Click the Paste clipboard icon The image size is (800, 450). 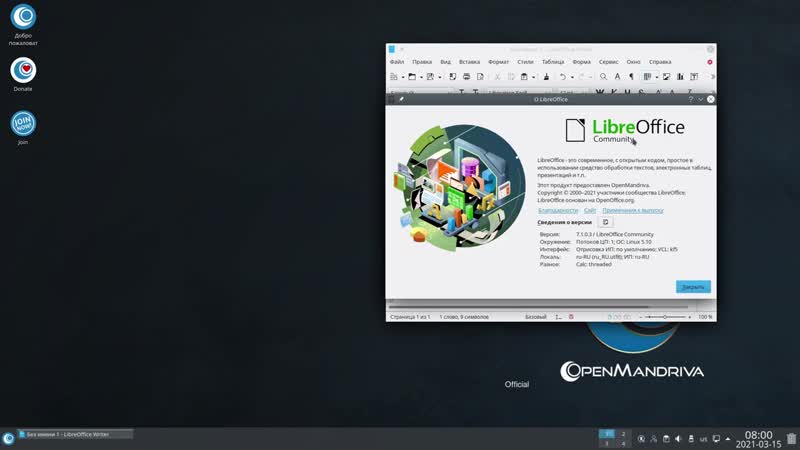coord(524,77)
